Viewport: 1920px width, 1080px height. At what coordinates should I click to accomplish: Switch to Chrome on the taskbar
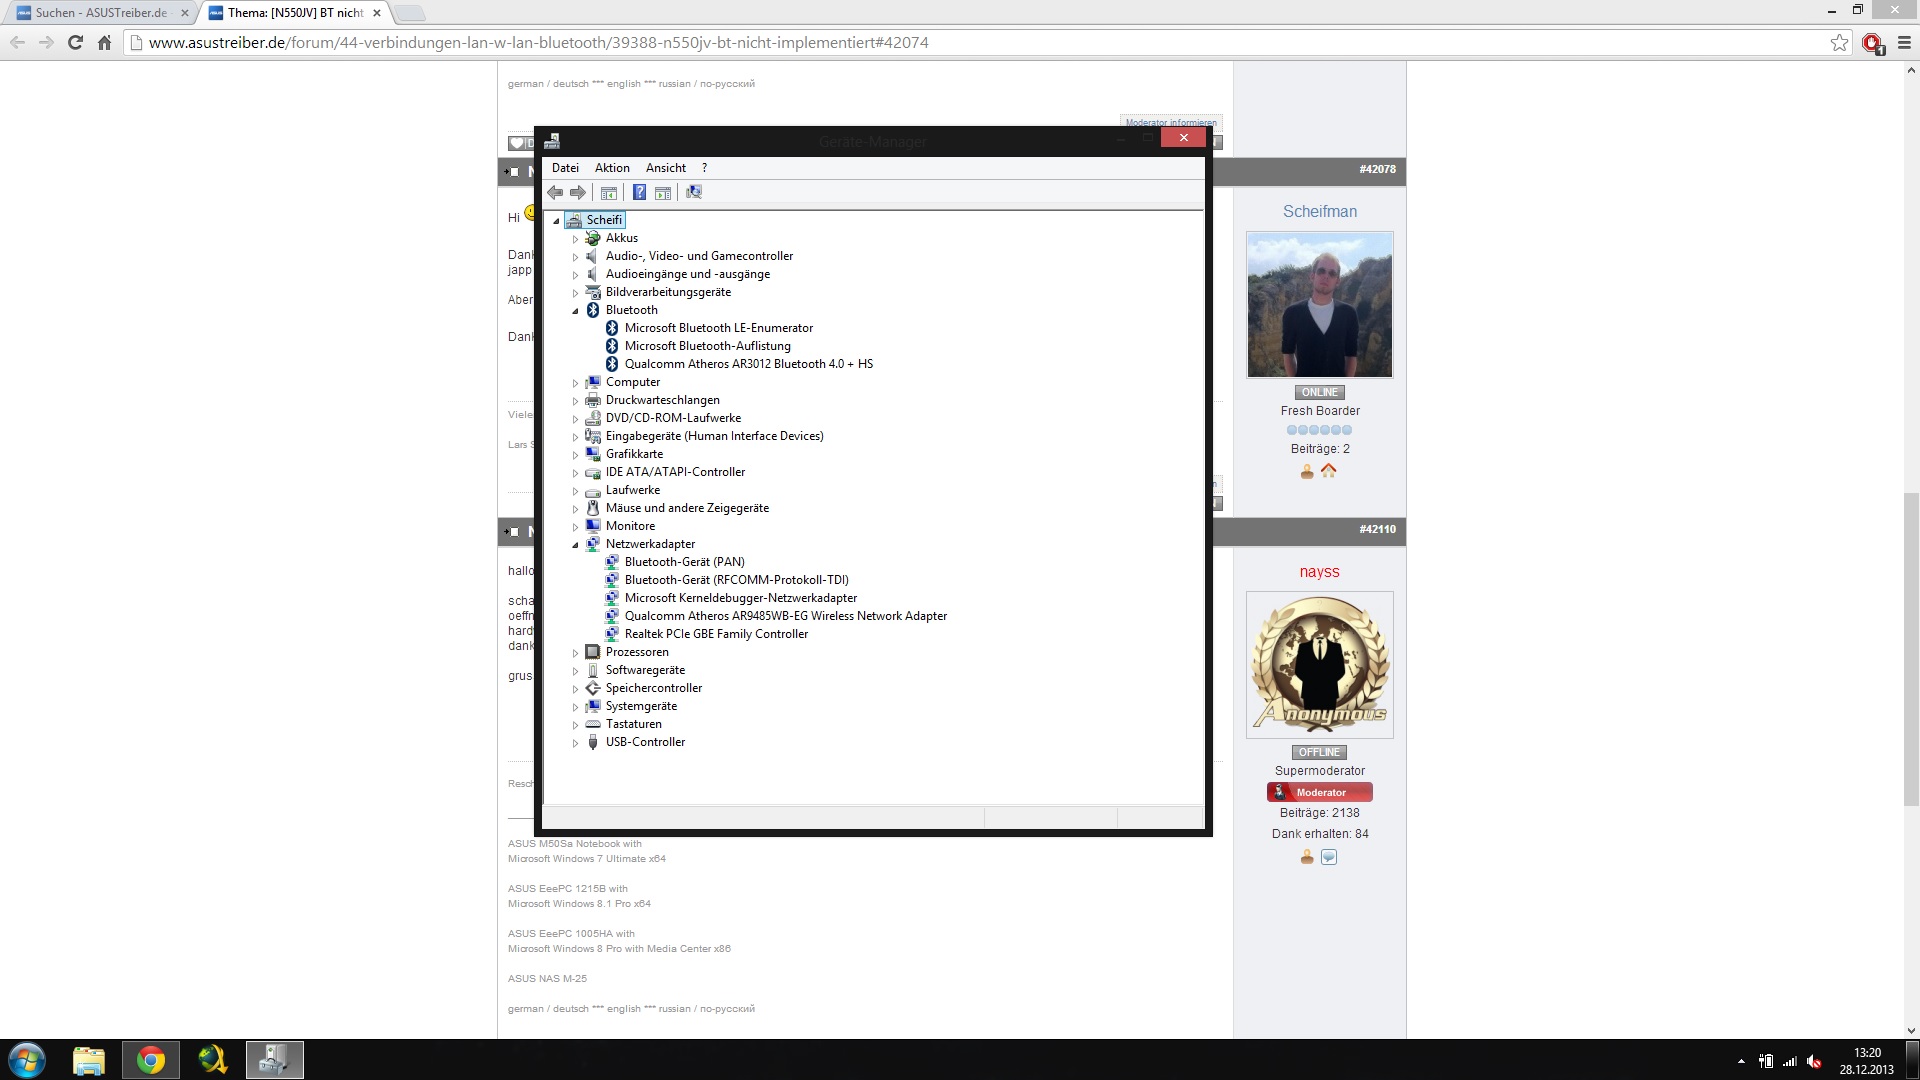151,1060
